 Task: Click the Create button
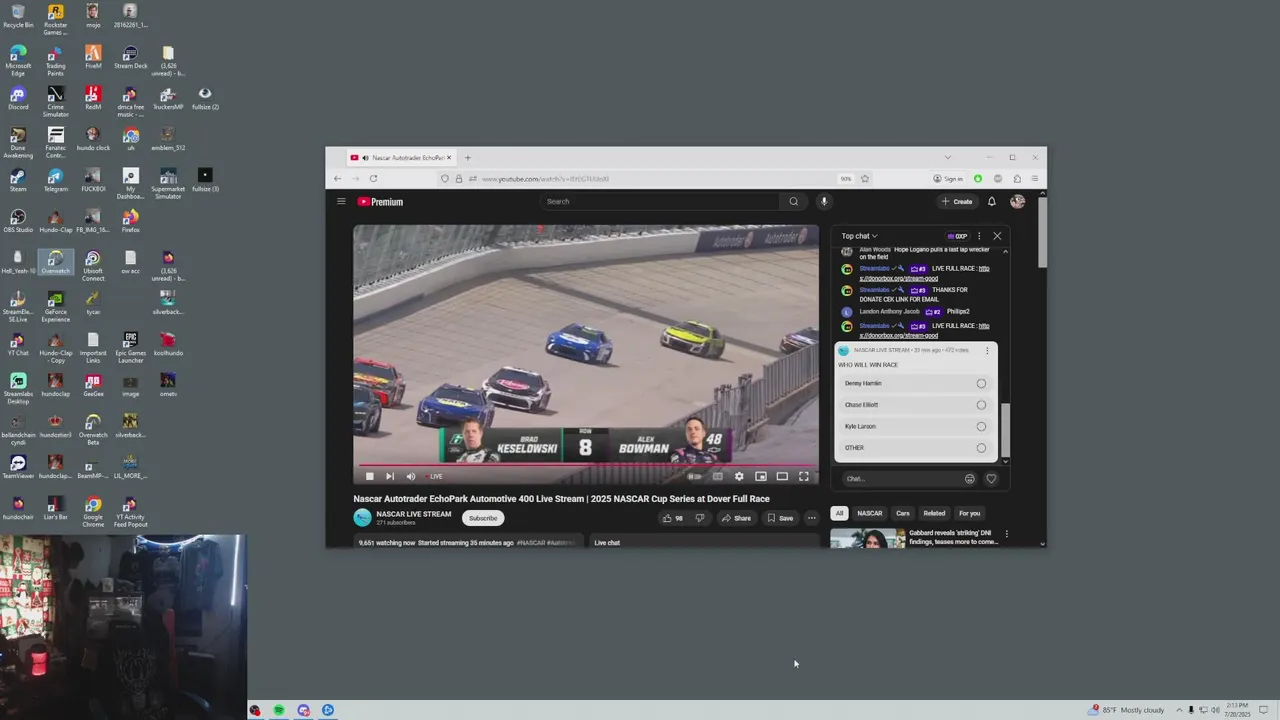click(957, 201)
